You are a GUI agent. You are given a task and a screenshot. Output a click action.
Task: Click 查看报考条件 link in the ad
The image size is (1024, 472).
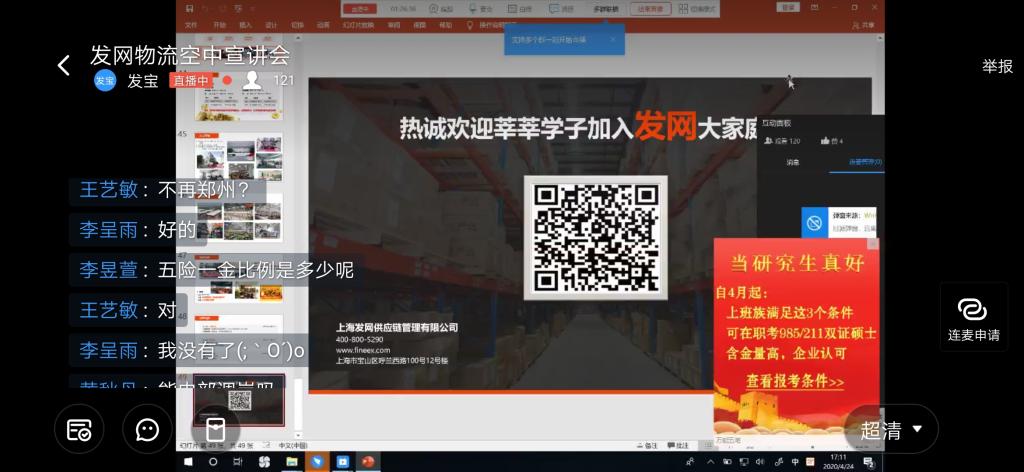point(795,382)
